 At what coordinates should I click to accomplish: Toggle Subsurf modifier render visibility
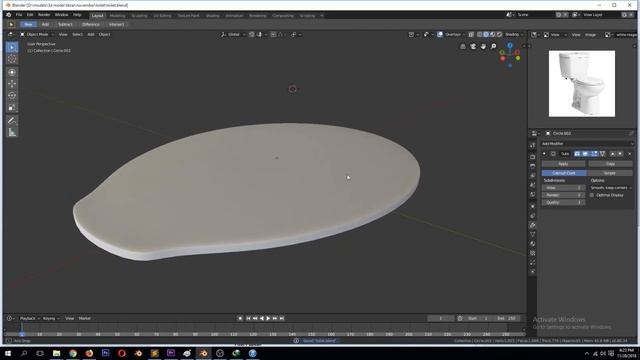pos(577,153)
